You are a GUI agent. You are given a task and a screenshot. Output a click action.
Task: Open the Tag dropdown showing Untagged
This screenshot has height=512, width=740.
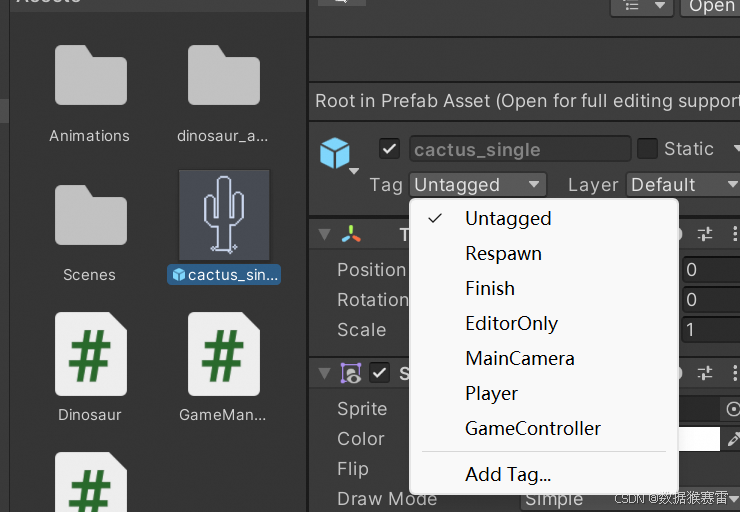coord(478,185)
